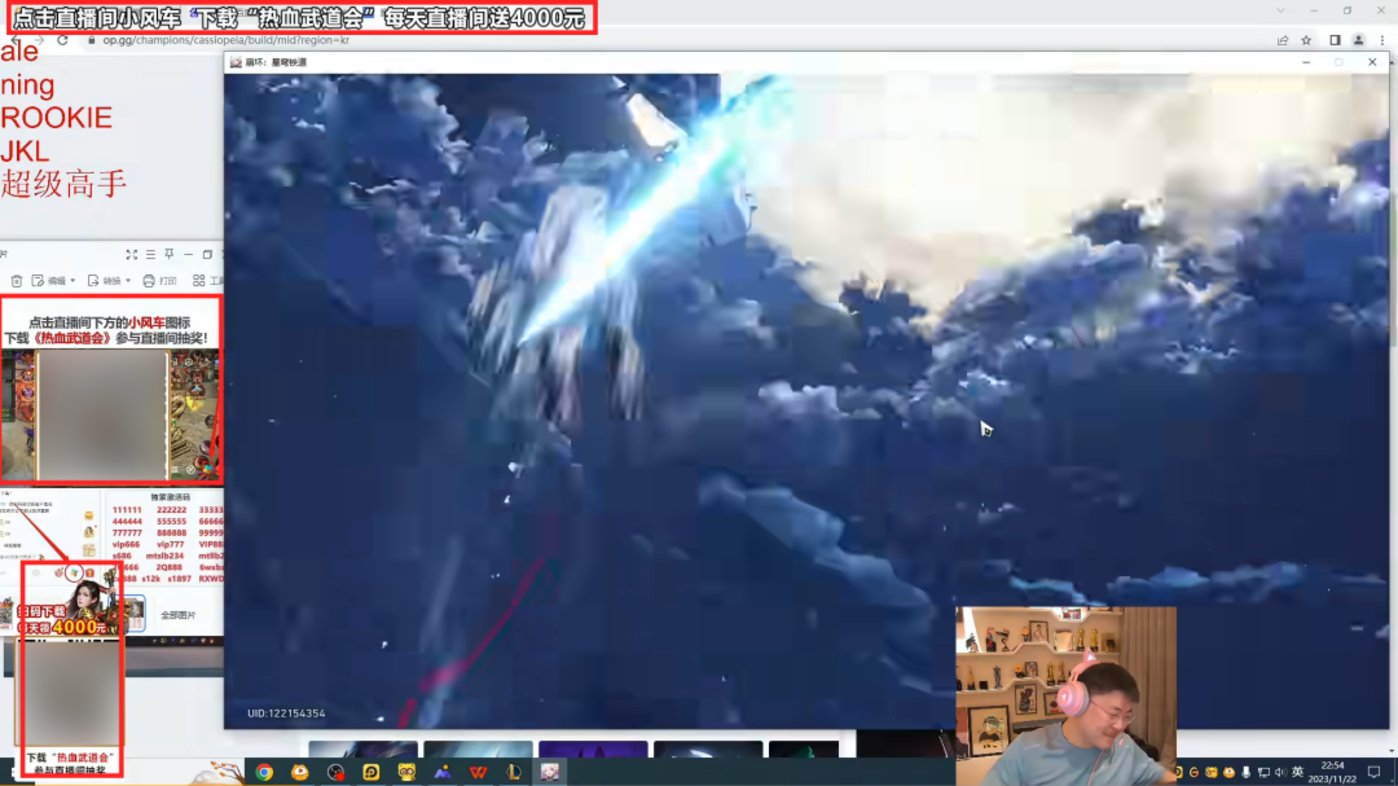Open the fullscreen arrows icon in image viewer
The height and width of the screenshot is (786, 1398).
[x=131, y=255]
